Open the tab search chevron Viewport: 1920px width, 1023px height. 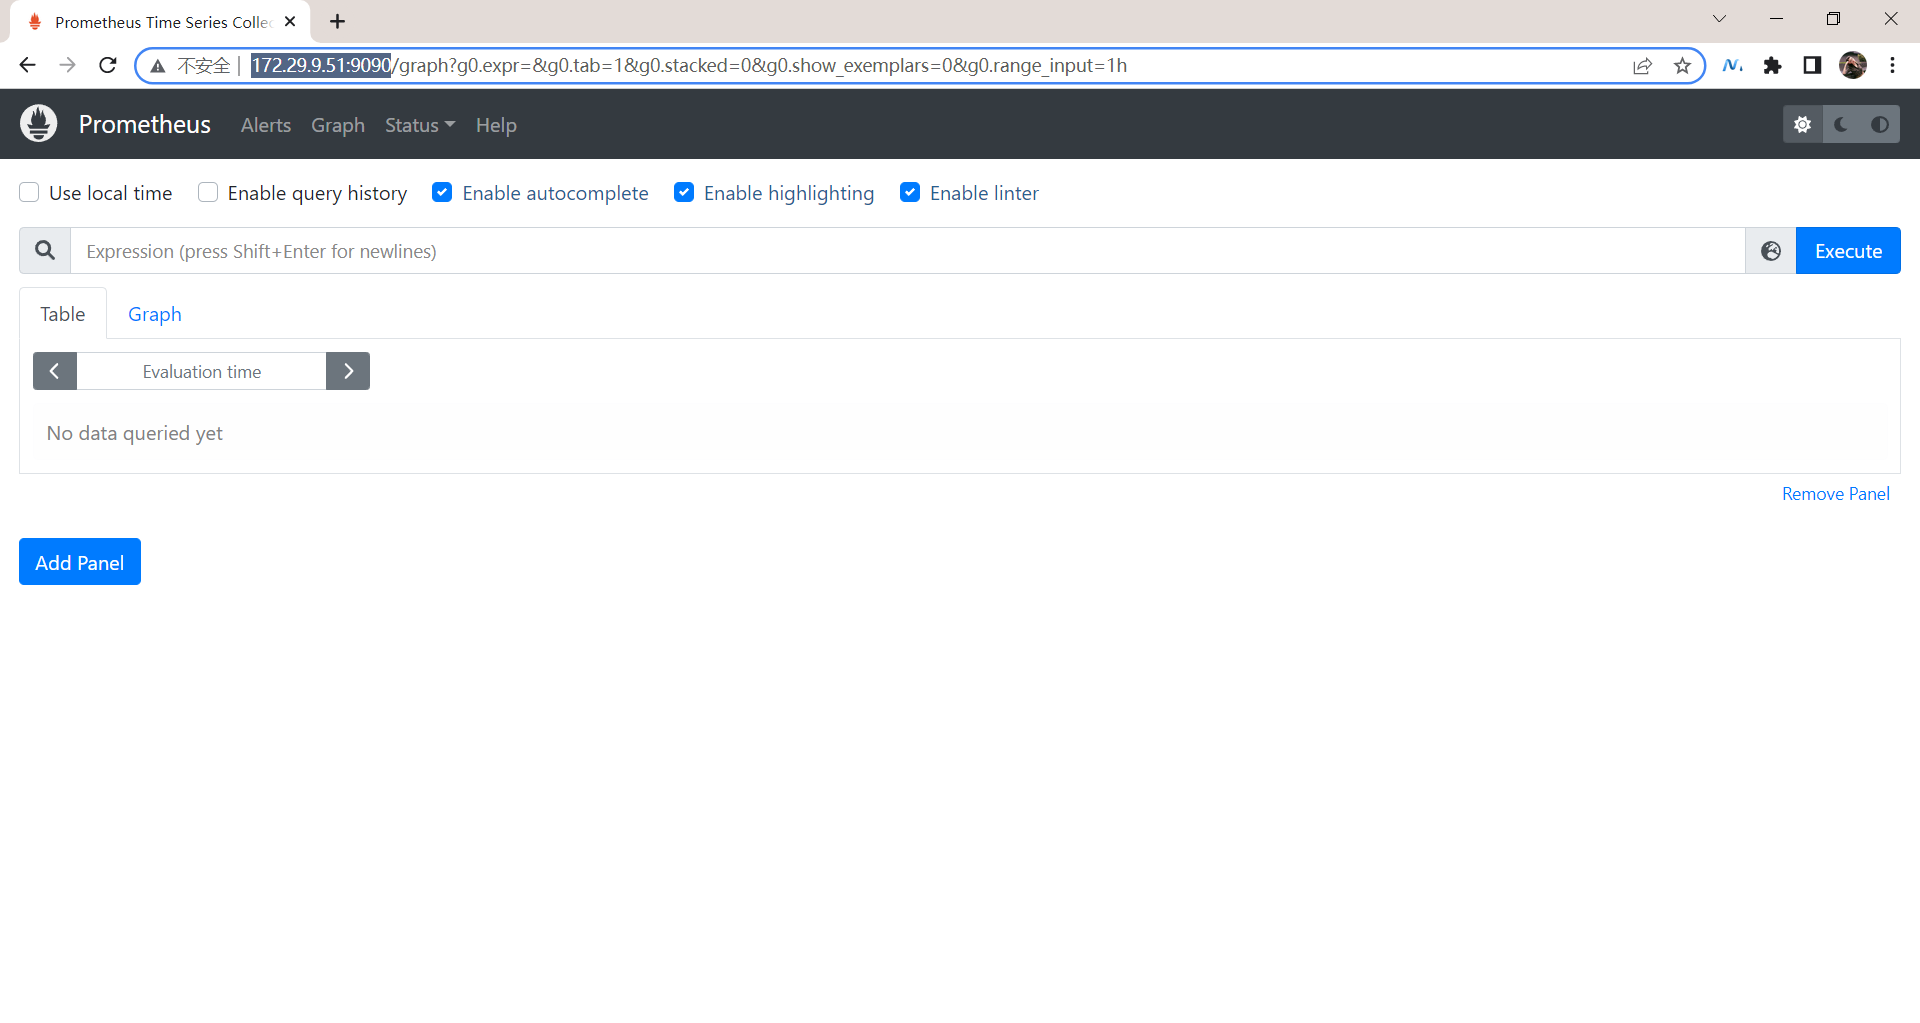click(1720, 19)
